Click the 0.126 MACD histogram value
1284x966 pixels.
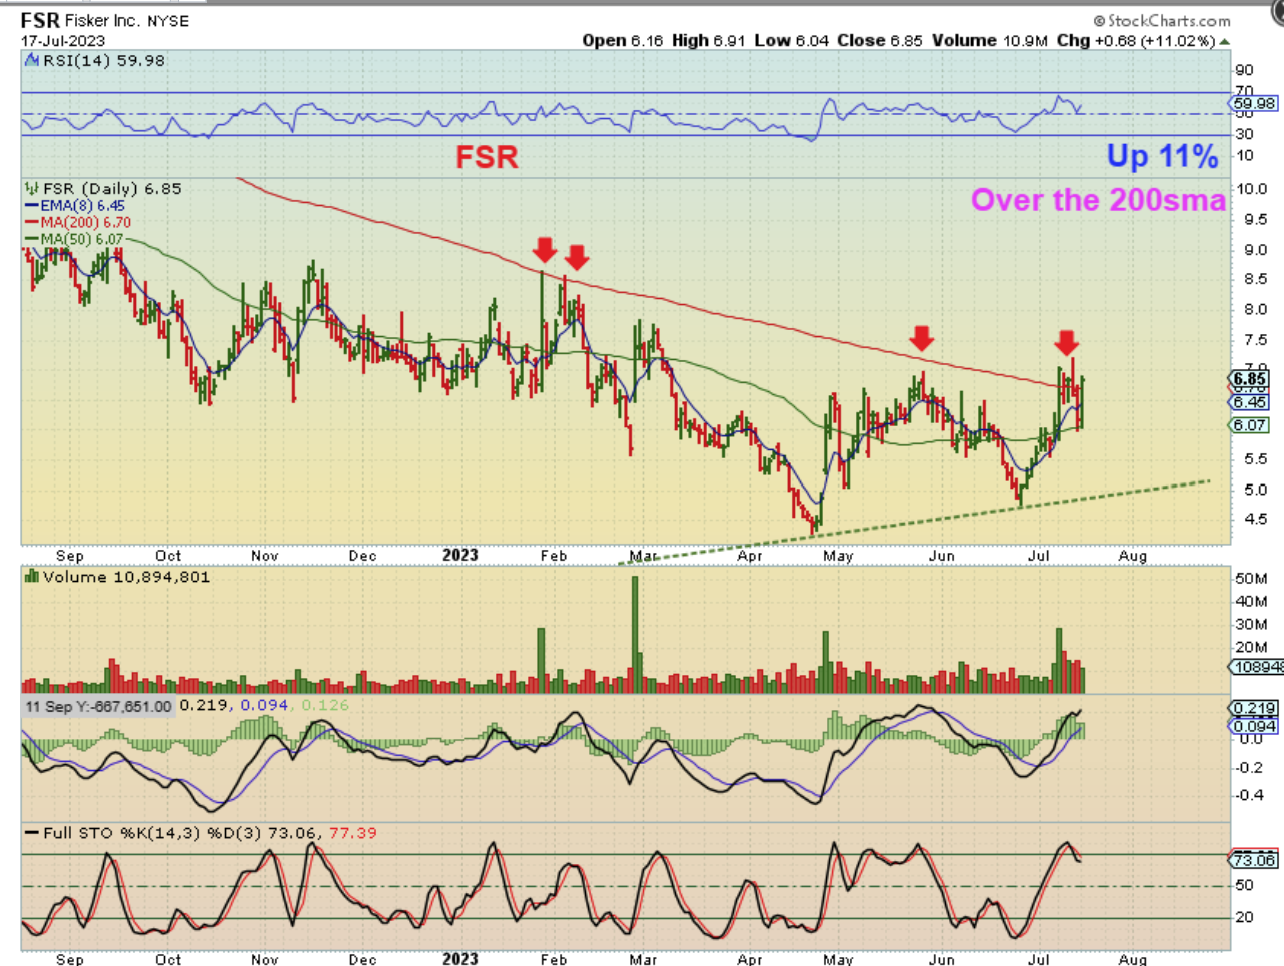pos(326,705)
